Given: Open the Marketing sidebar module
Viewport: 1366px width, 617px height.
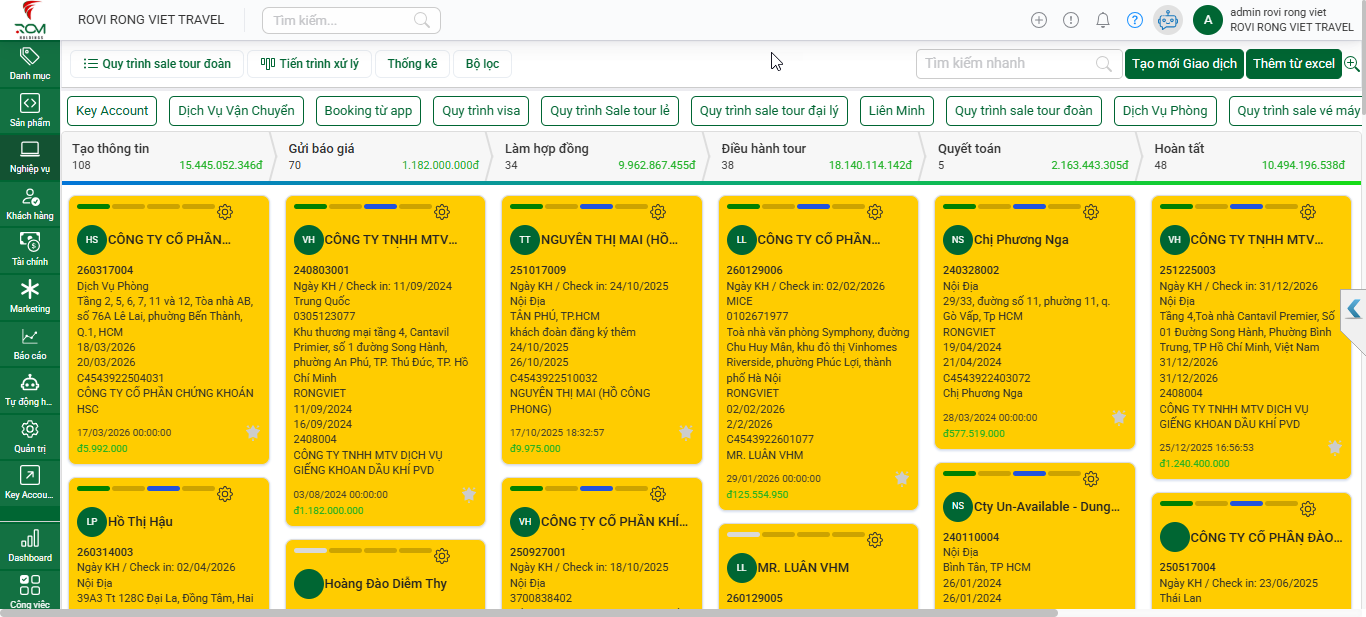Looking at the screenshot, I should point(29,298).
